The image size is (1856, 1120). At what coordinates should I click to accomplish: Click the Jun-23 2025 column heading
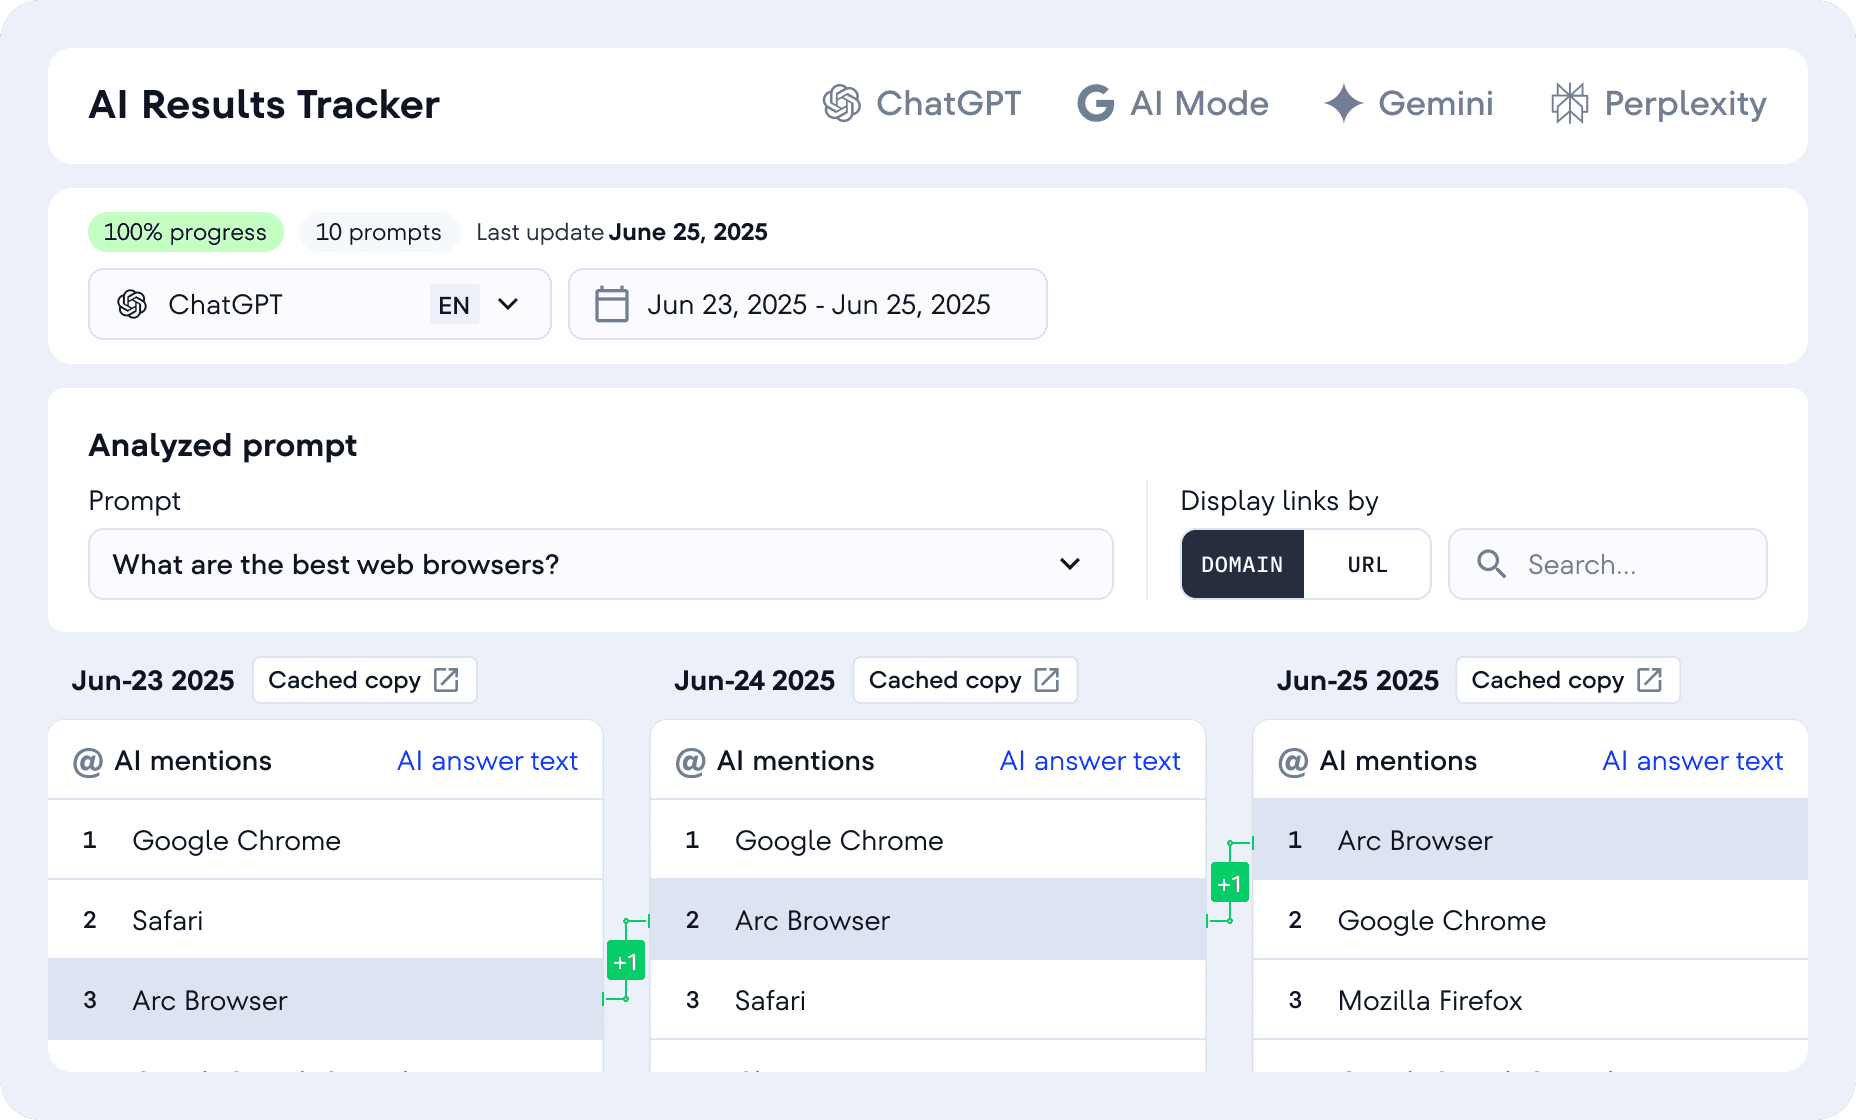pyautogui.click(x=153, y=681)
